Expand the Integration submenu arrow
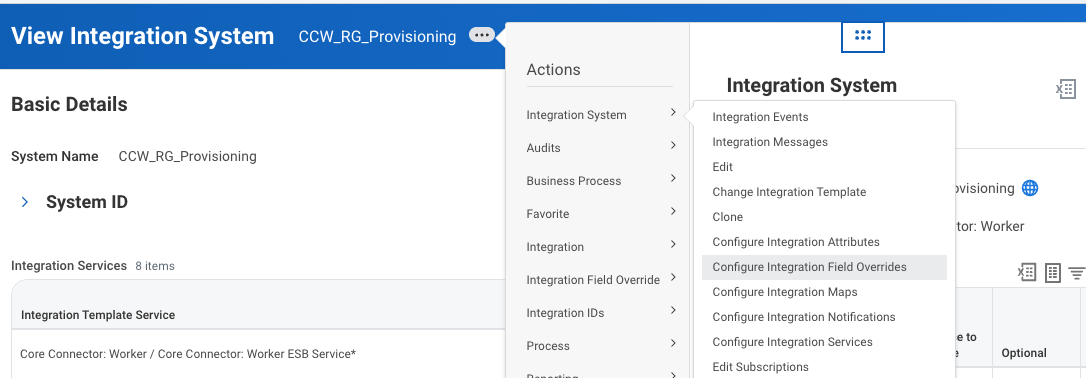The height and width of the screenshot is (378, 1086). pos(673,244)
